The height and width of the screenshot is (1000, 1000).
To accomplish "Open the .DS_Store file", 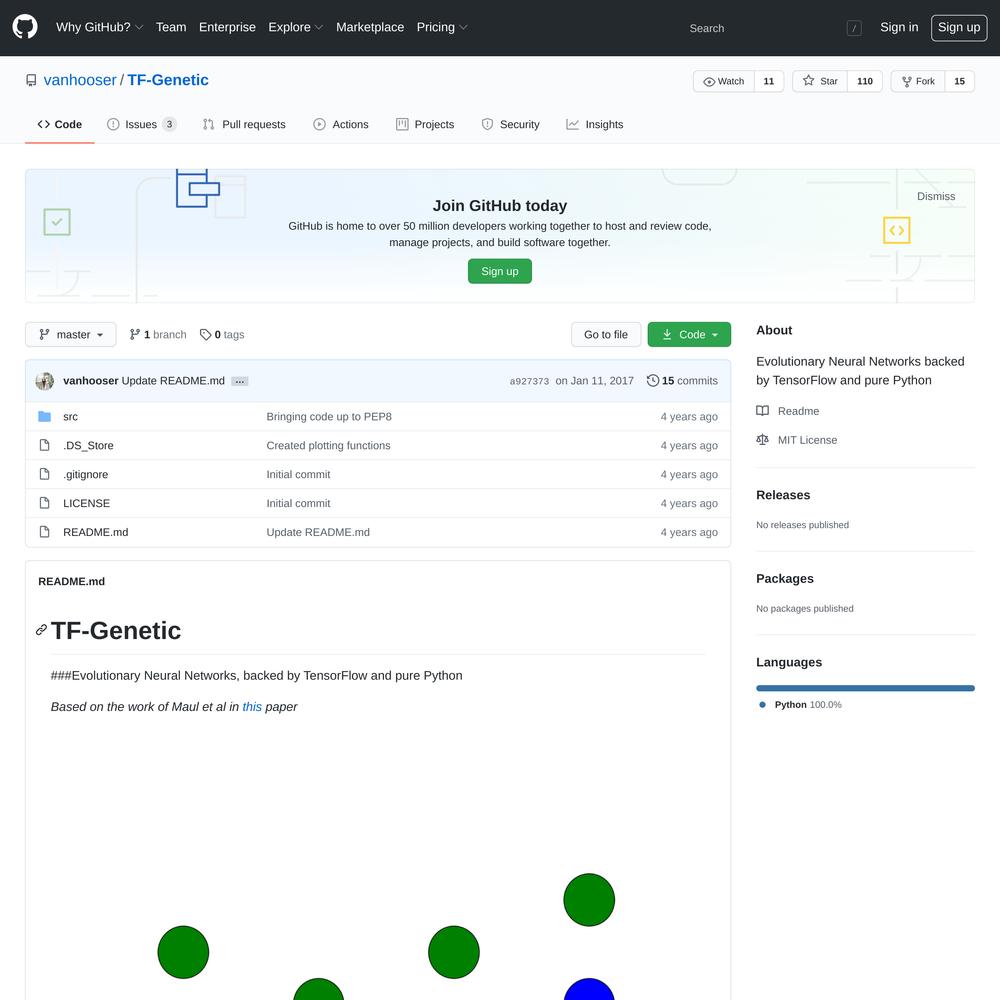I will (x=88, y=446).
